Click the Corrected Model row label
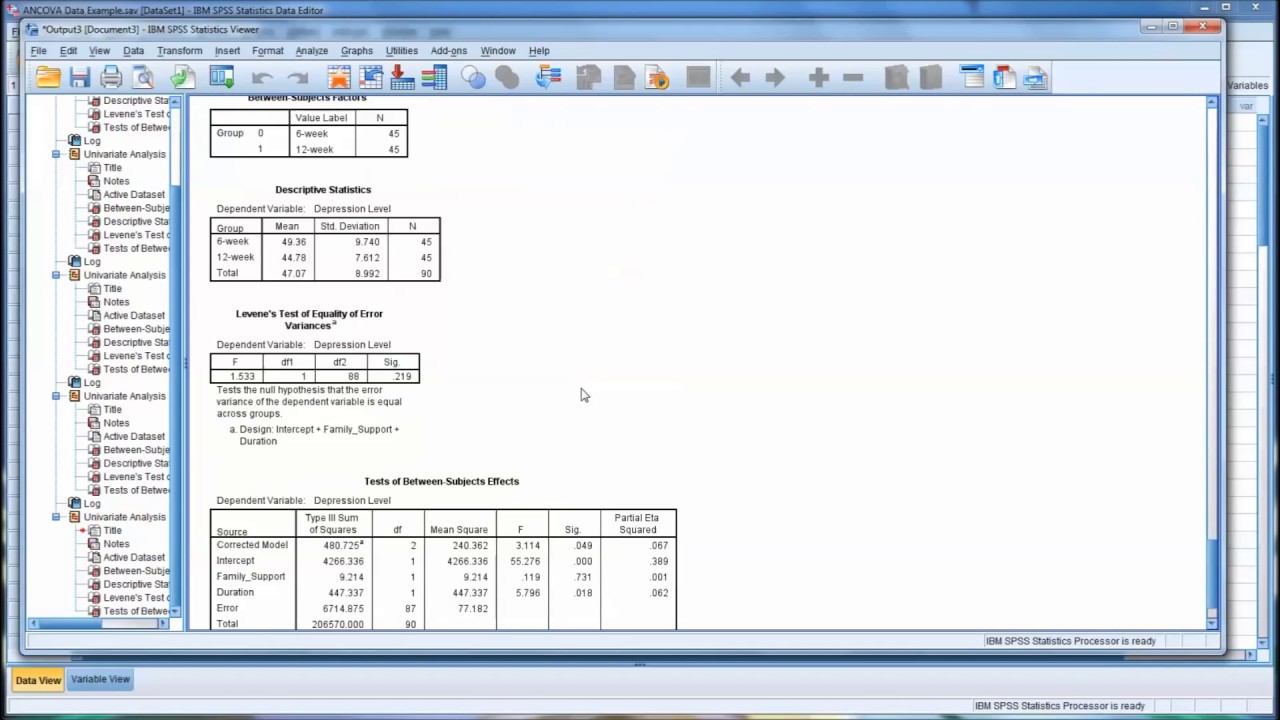The width and height of the screenshot is (1280, 720). tap(252, 545)
